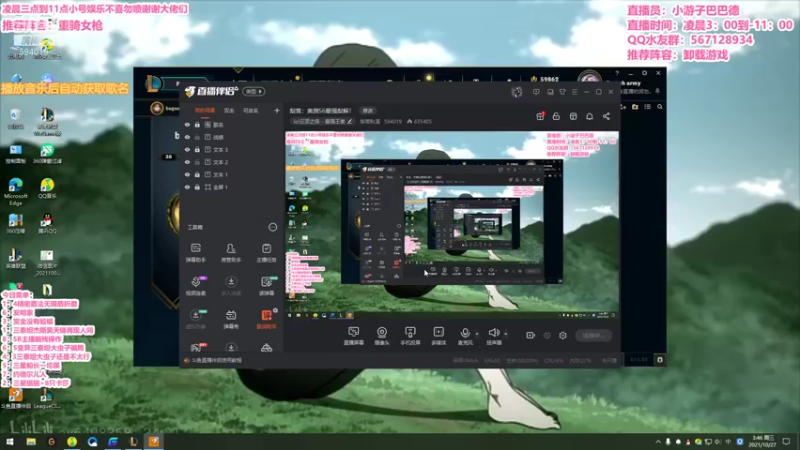Open the 弹幕助手 tool
The width and height of the screenshot is (800, 450).
(195, 253)
